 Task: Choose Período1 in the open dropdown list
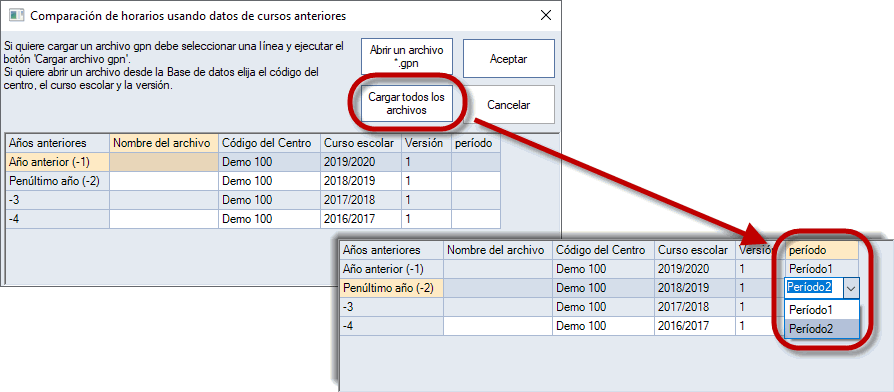tap(822, 311)
